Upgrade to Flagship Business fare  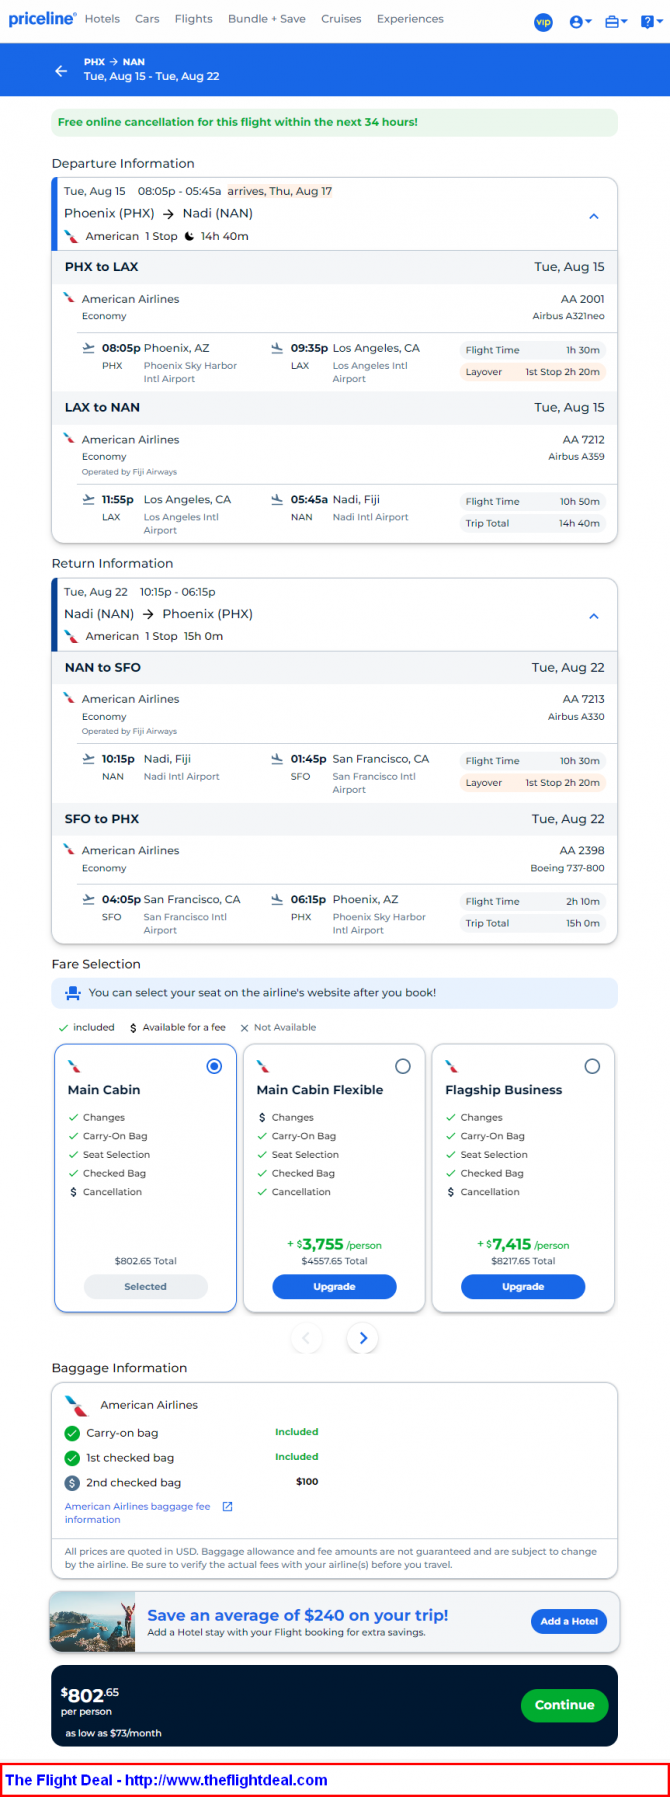pos(523,1287)
